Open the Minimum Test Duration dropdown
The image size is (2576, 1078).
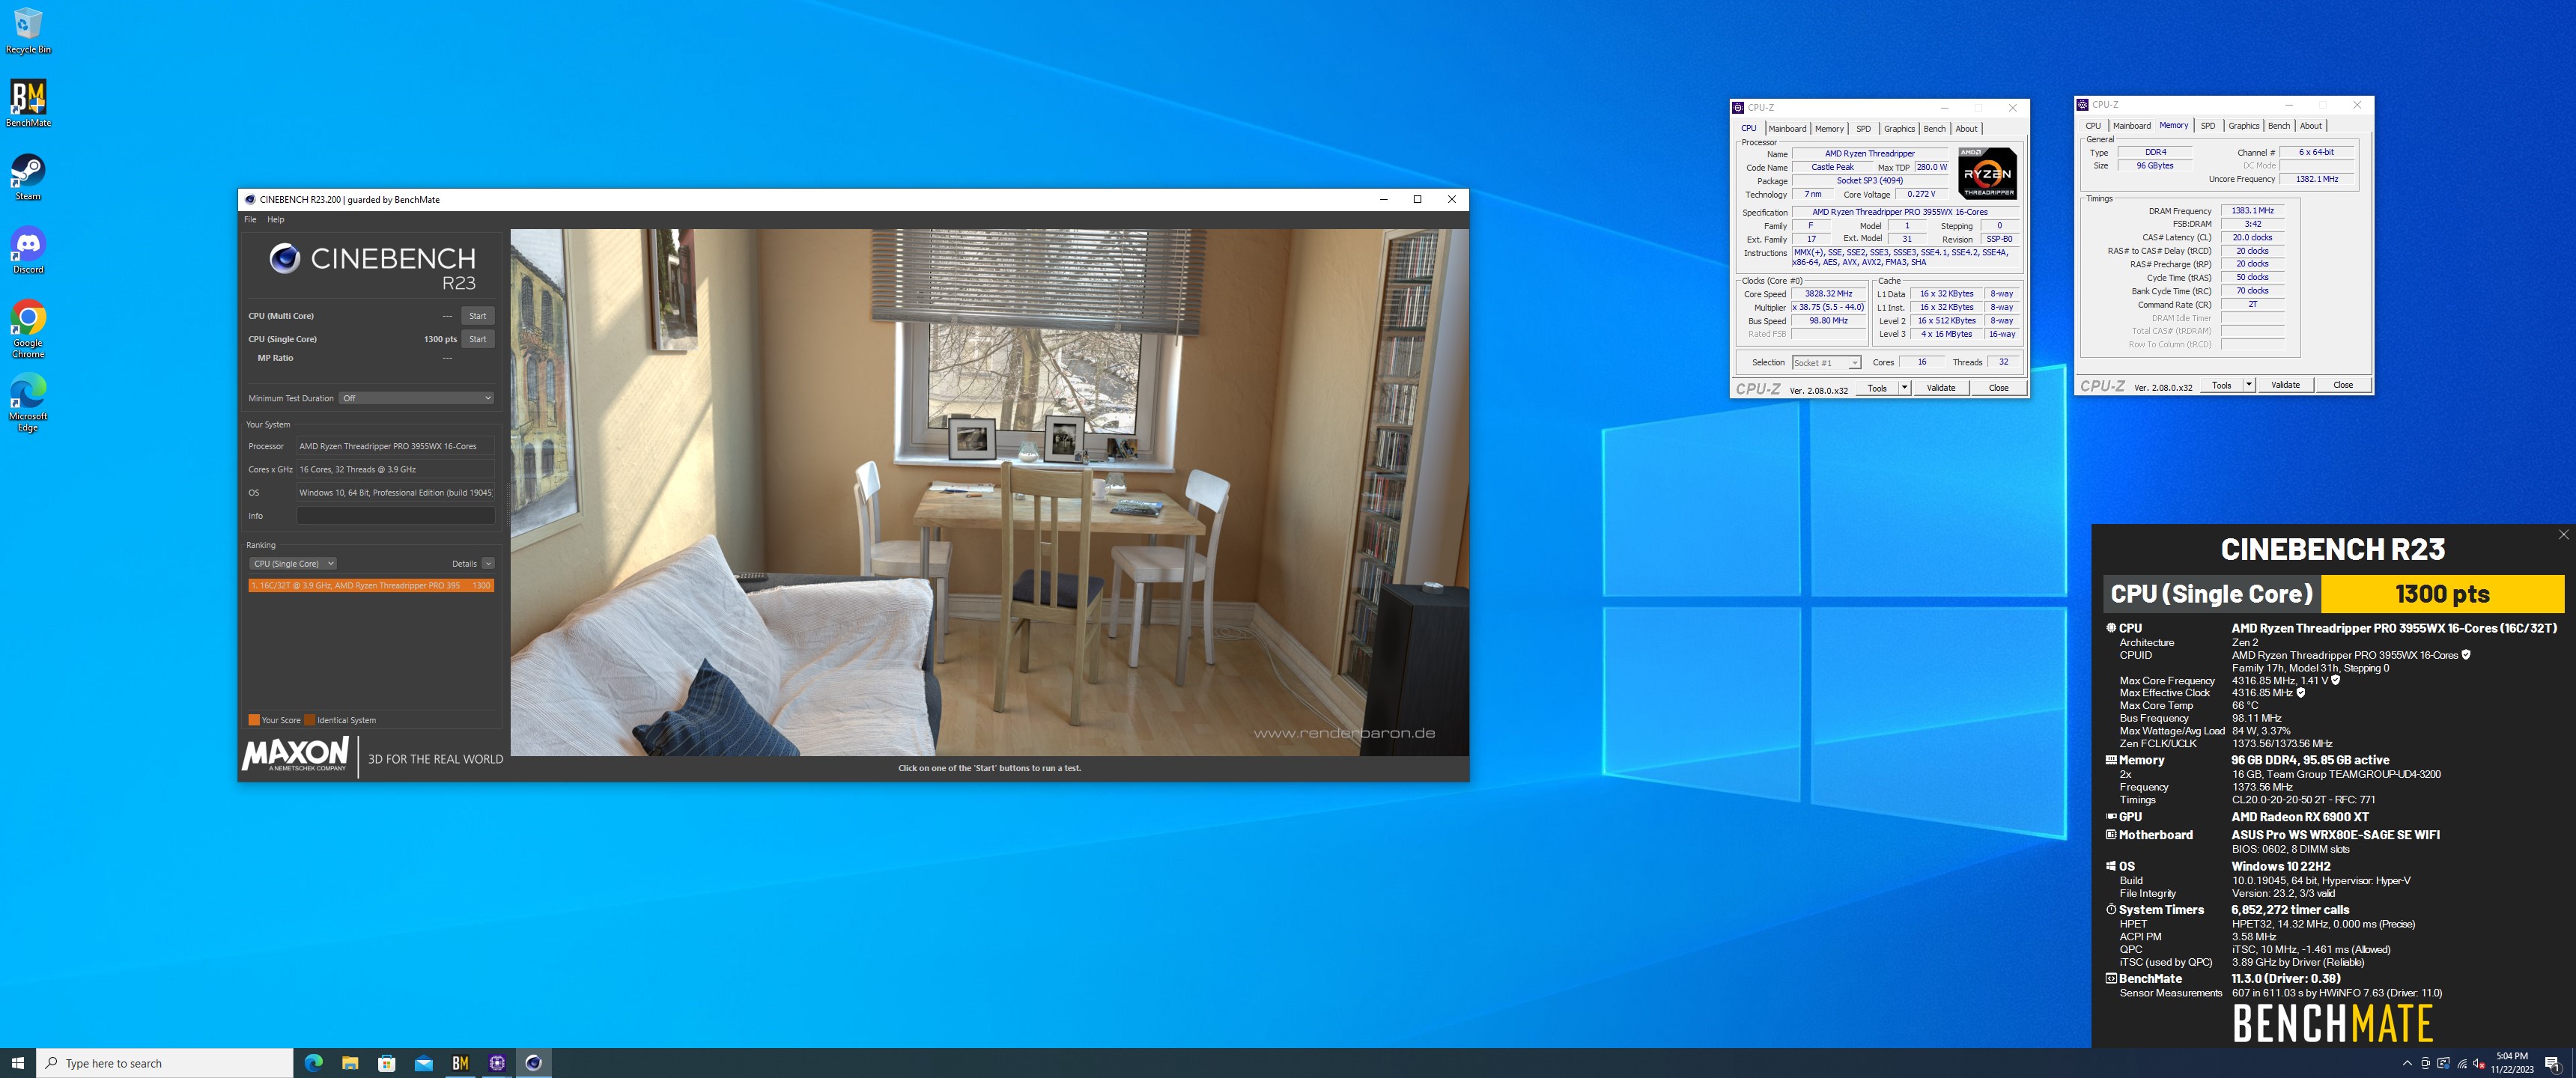pyautogui.click(x=417, y=398)
